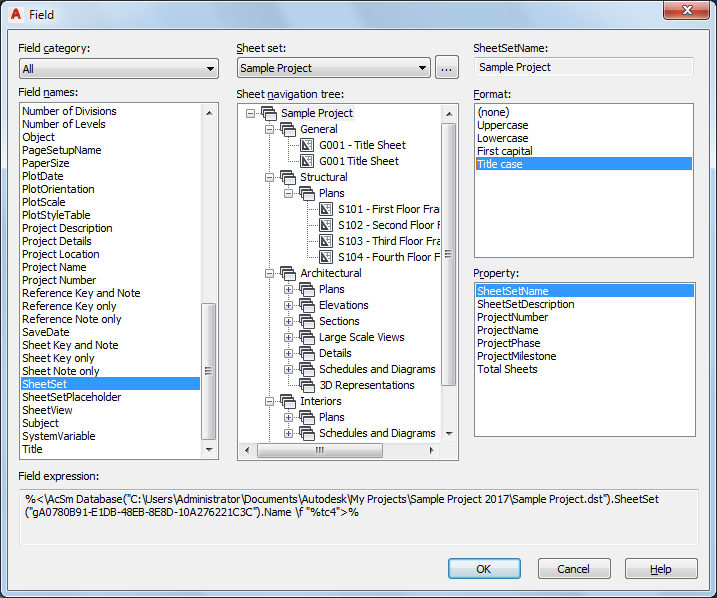Screen dimensions: 717x598
Task: Open the Field category dropdown
Action: point(119,69)
